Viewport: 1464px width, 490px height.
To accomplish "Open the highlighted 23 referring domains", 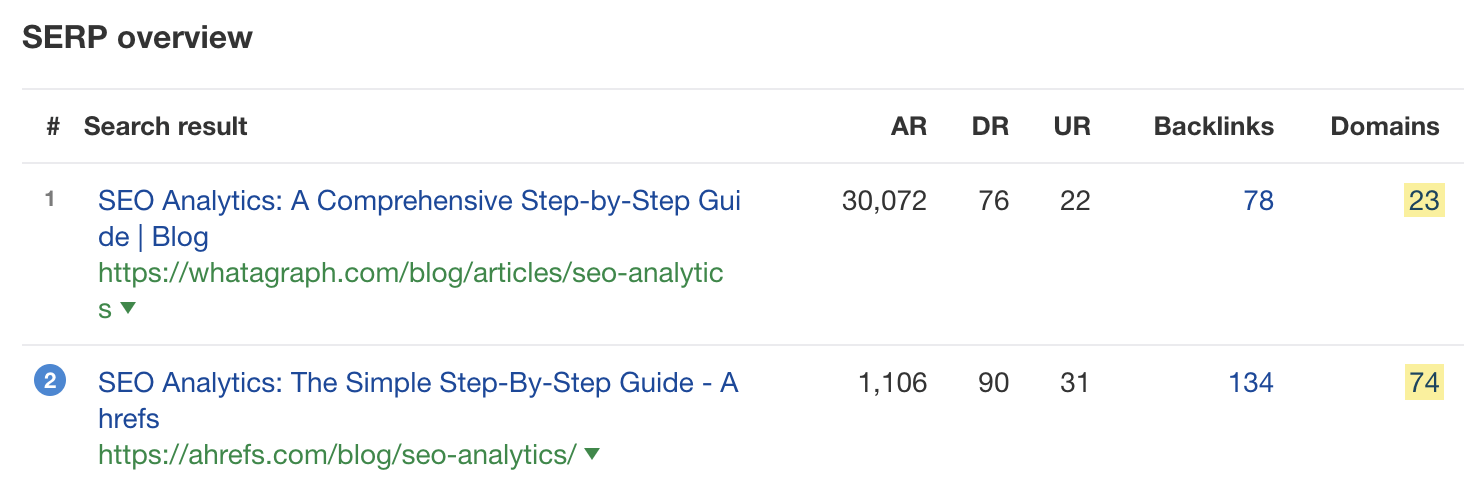I will coord(1424,201).
